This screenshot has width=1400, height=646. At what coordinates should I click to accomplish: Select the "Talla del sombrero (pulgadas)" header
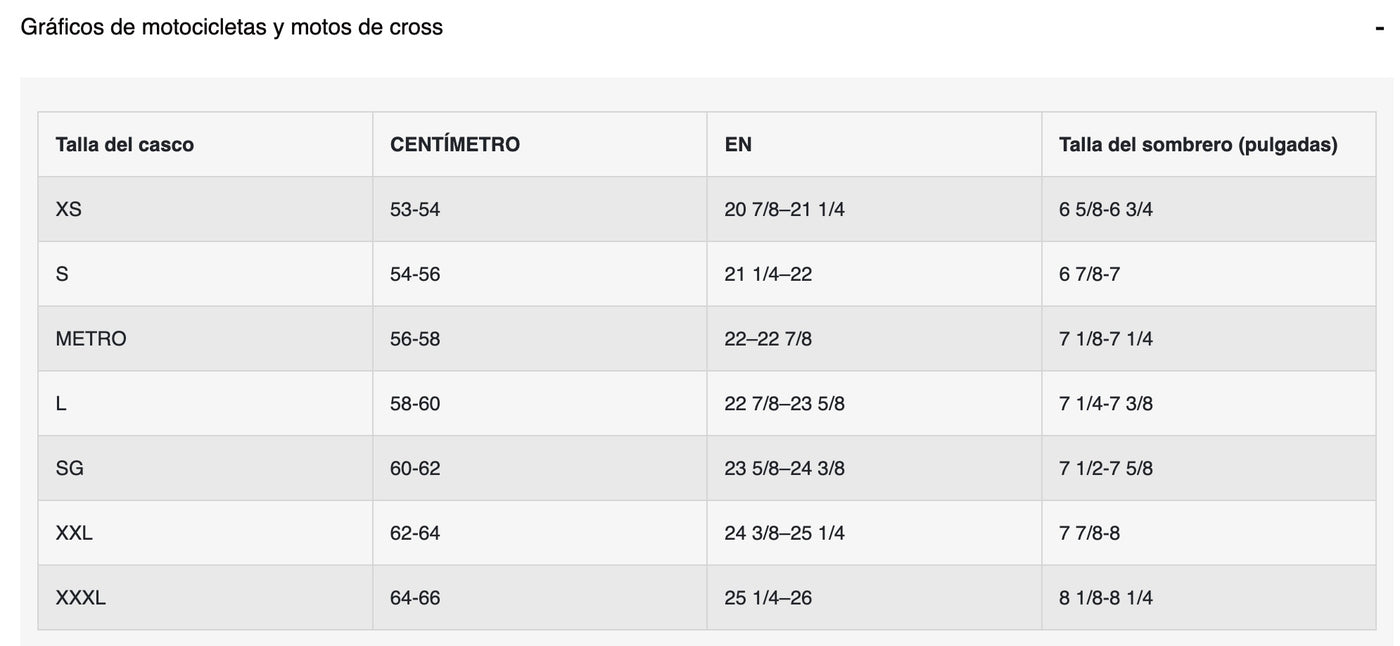[x=1198, y=145]
